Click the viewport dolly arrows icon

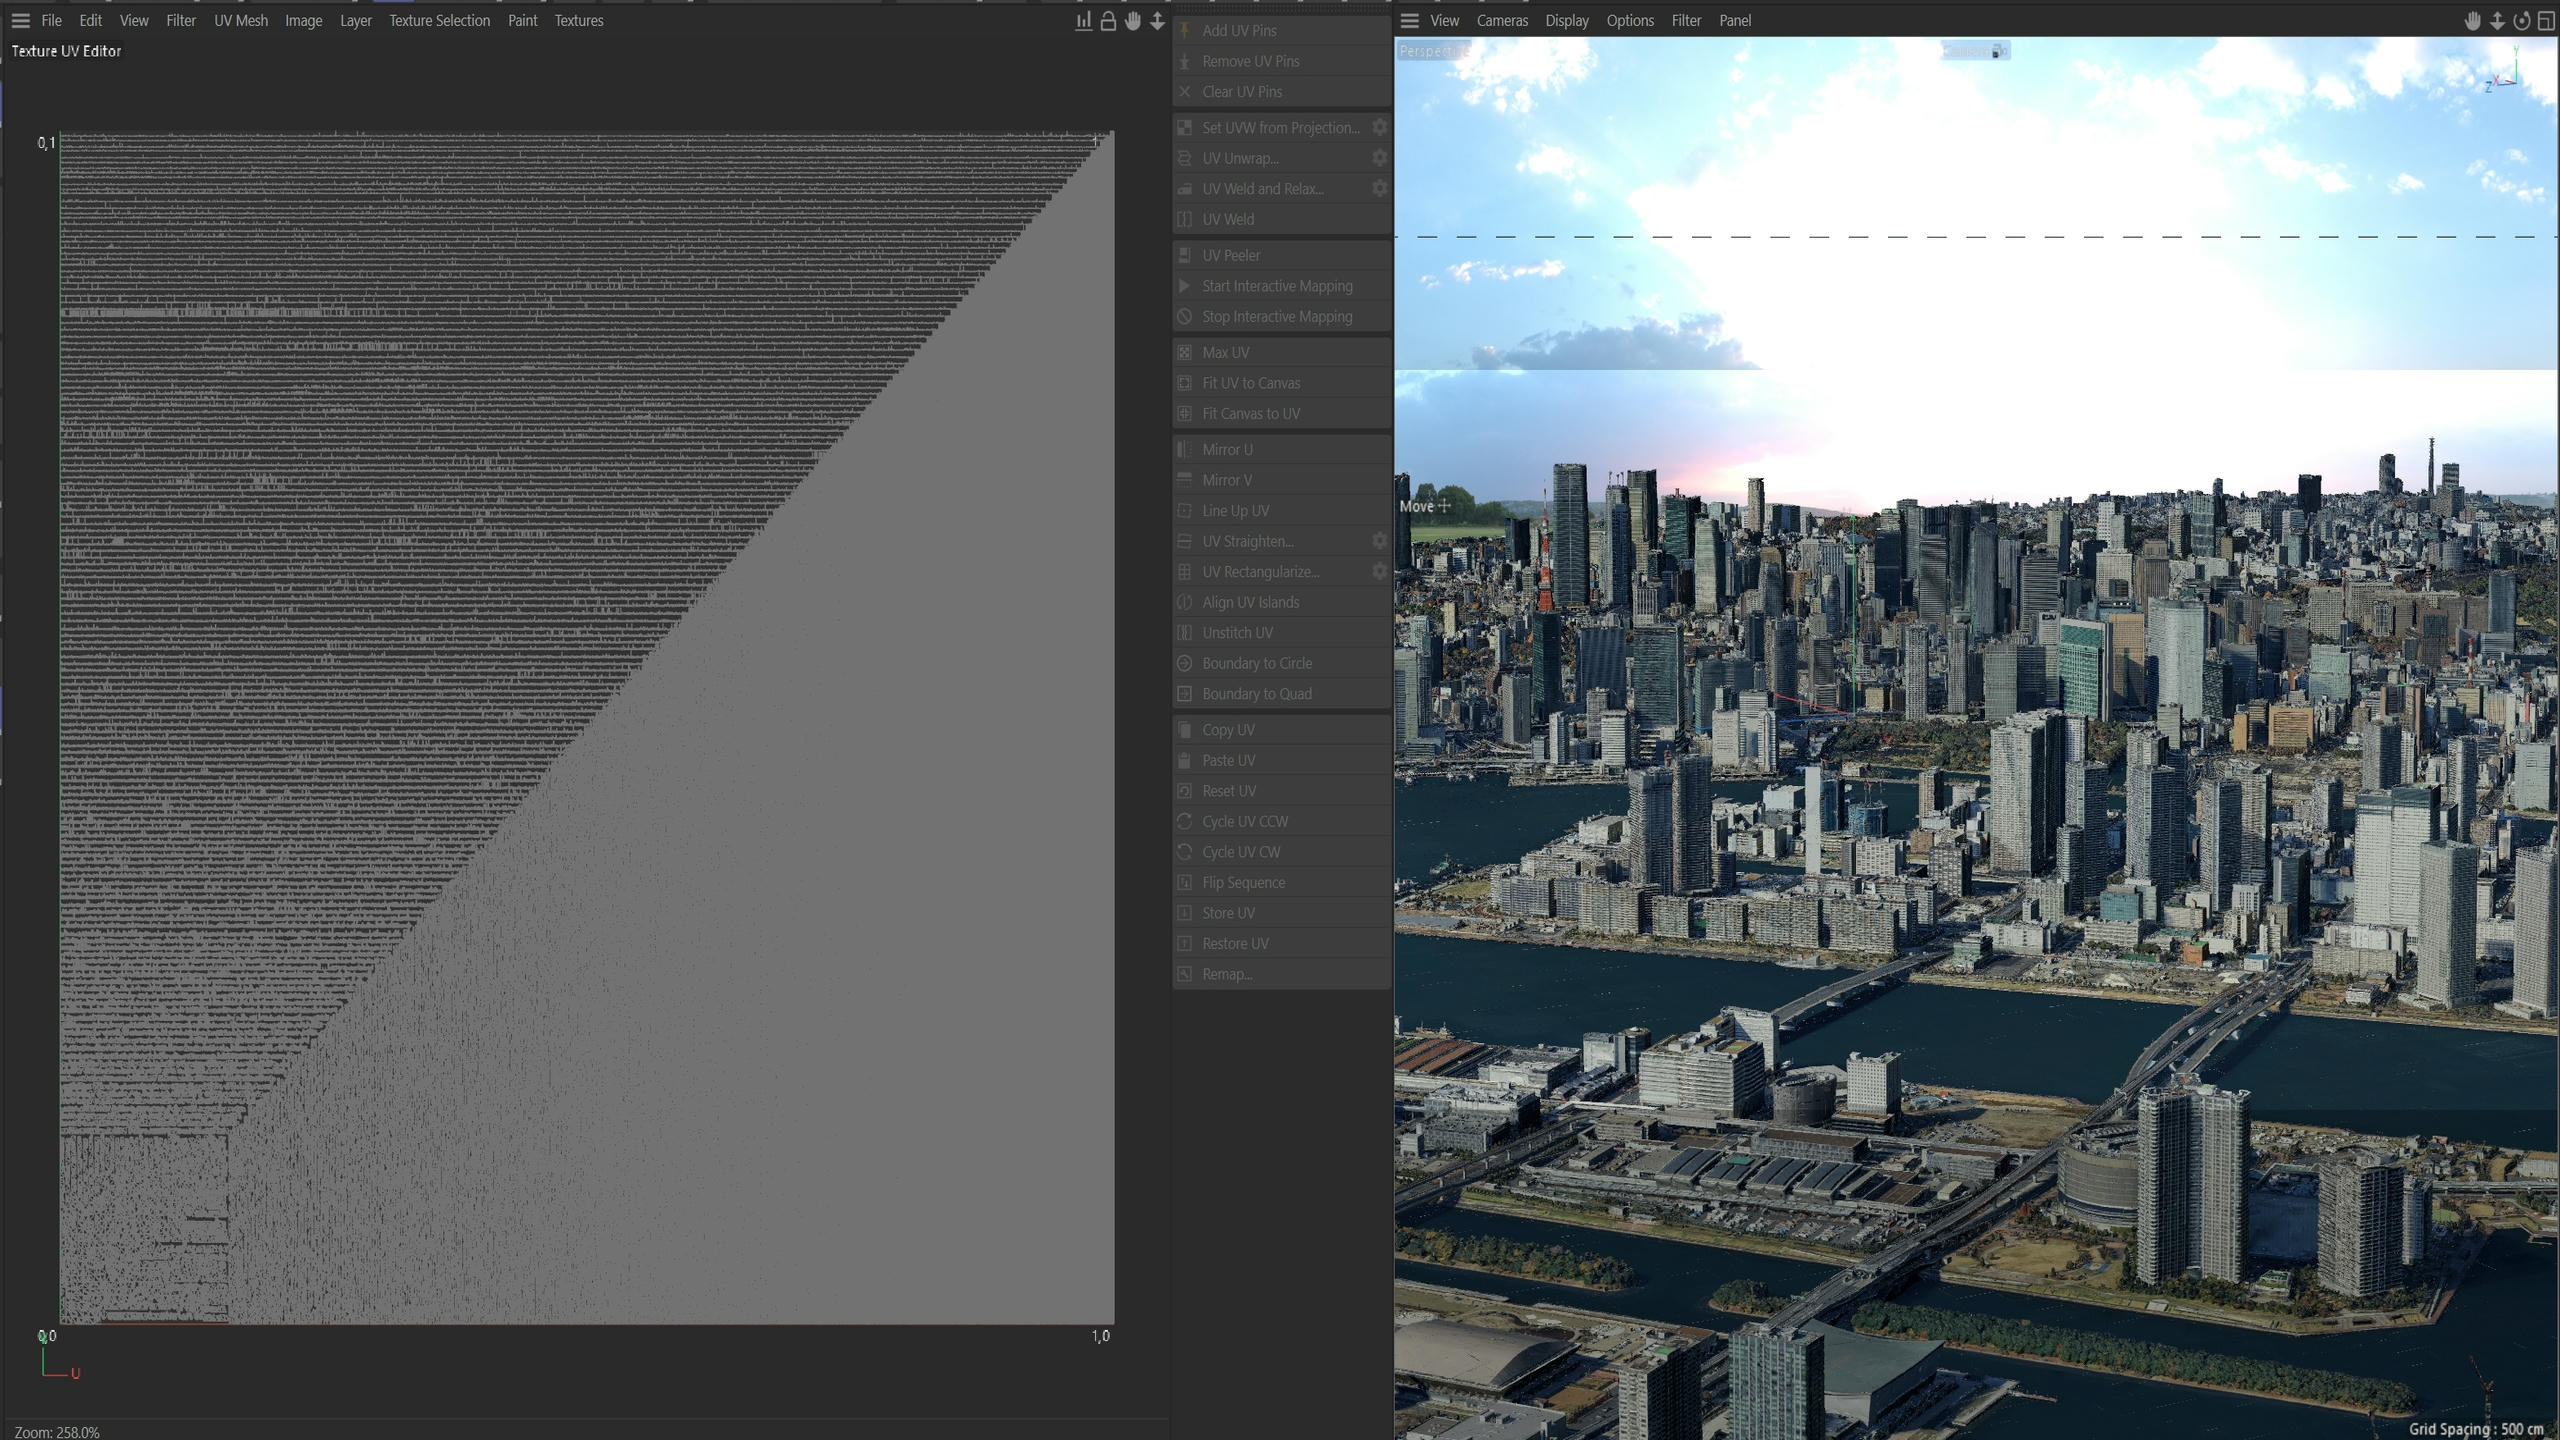pyautogui.click(x=2497, y=21)
